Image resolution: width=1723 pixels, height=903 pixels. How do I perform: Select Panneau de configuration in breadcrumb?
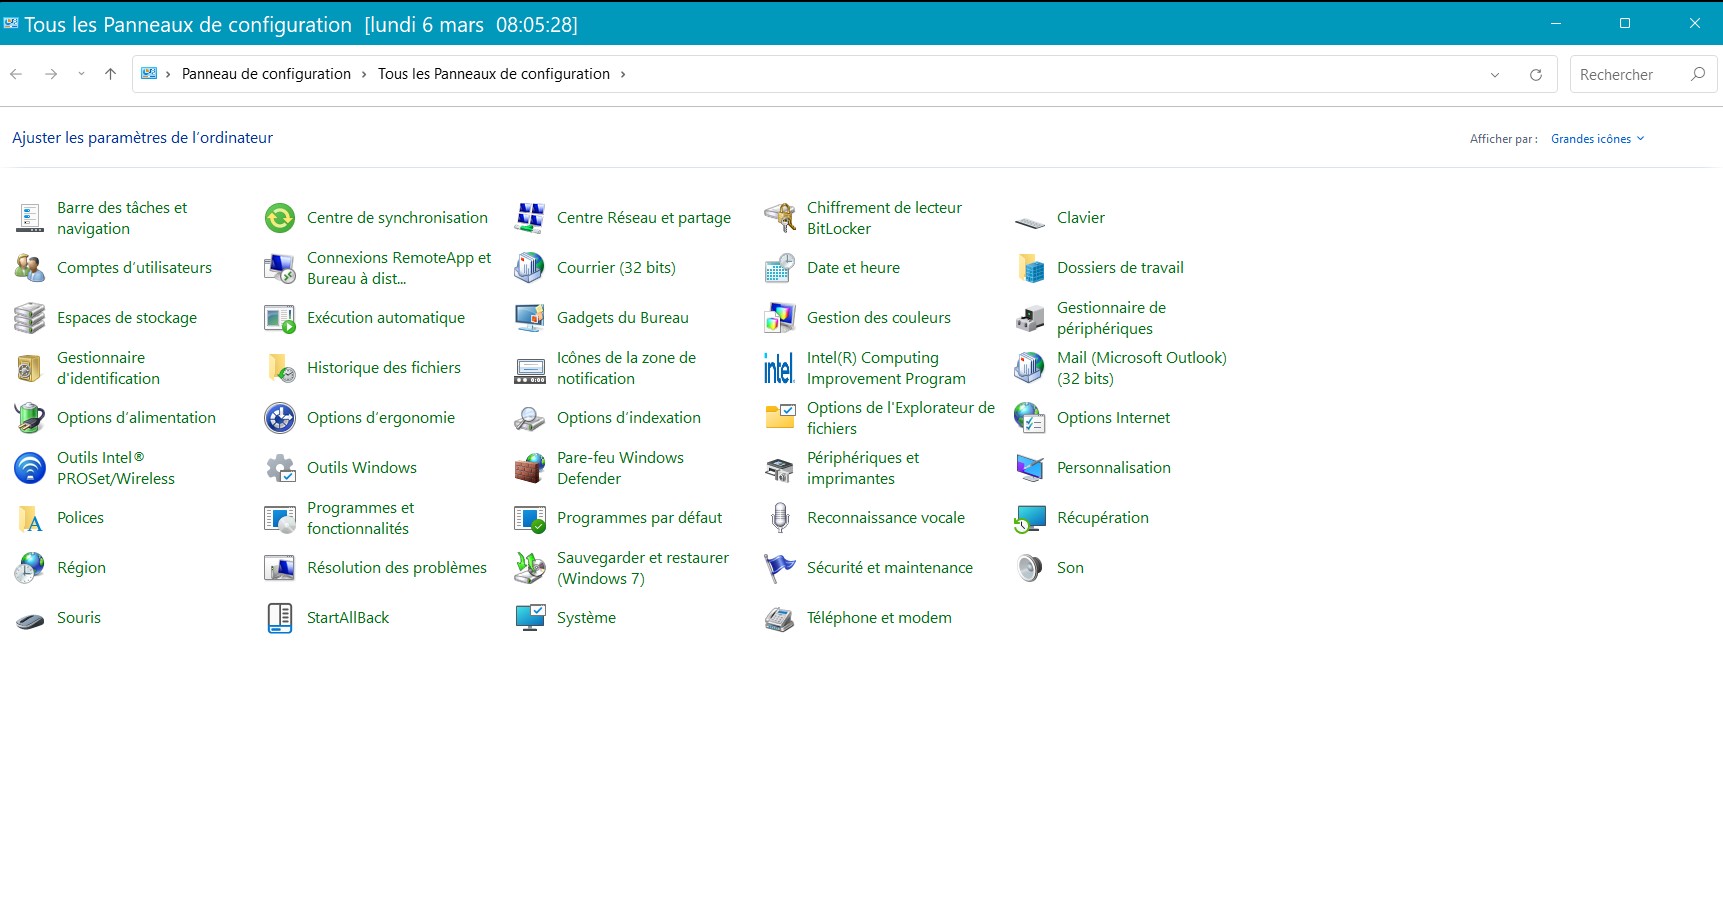pyautogui.click(x=266, y=74)
